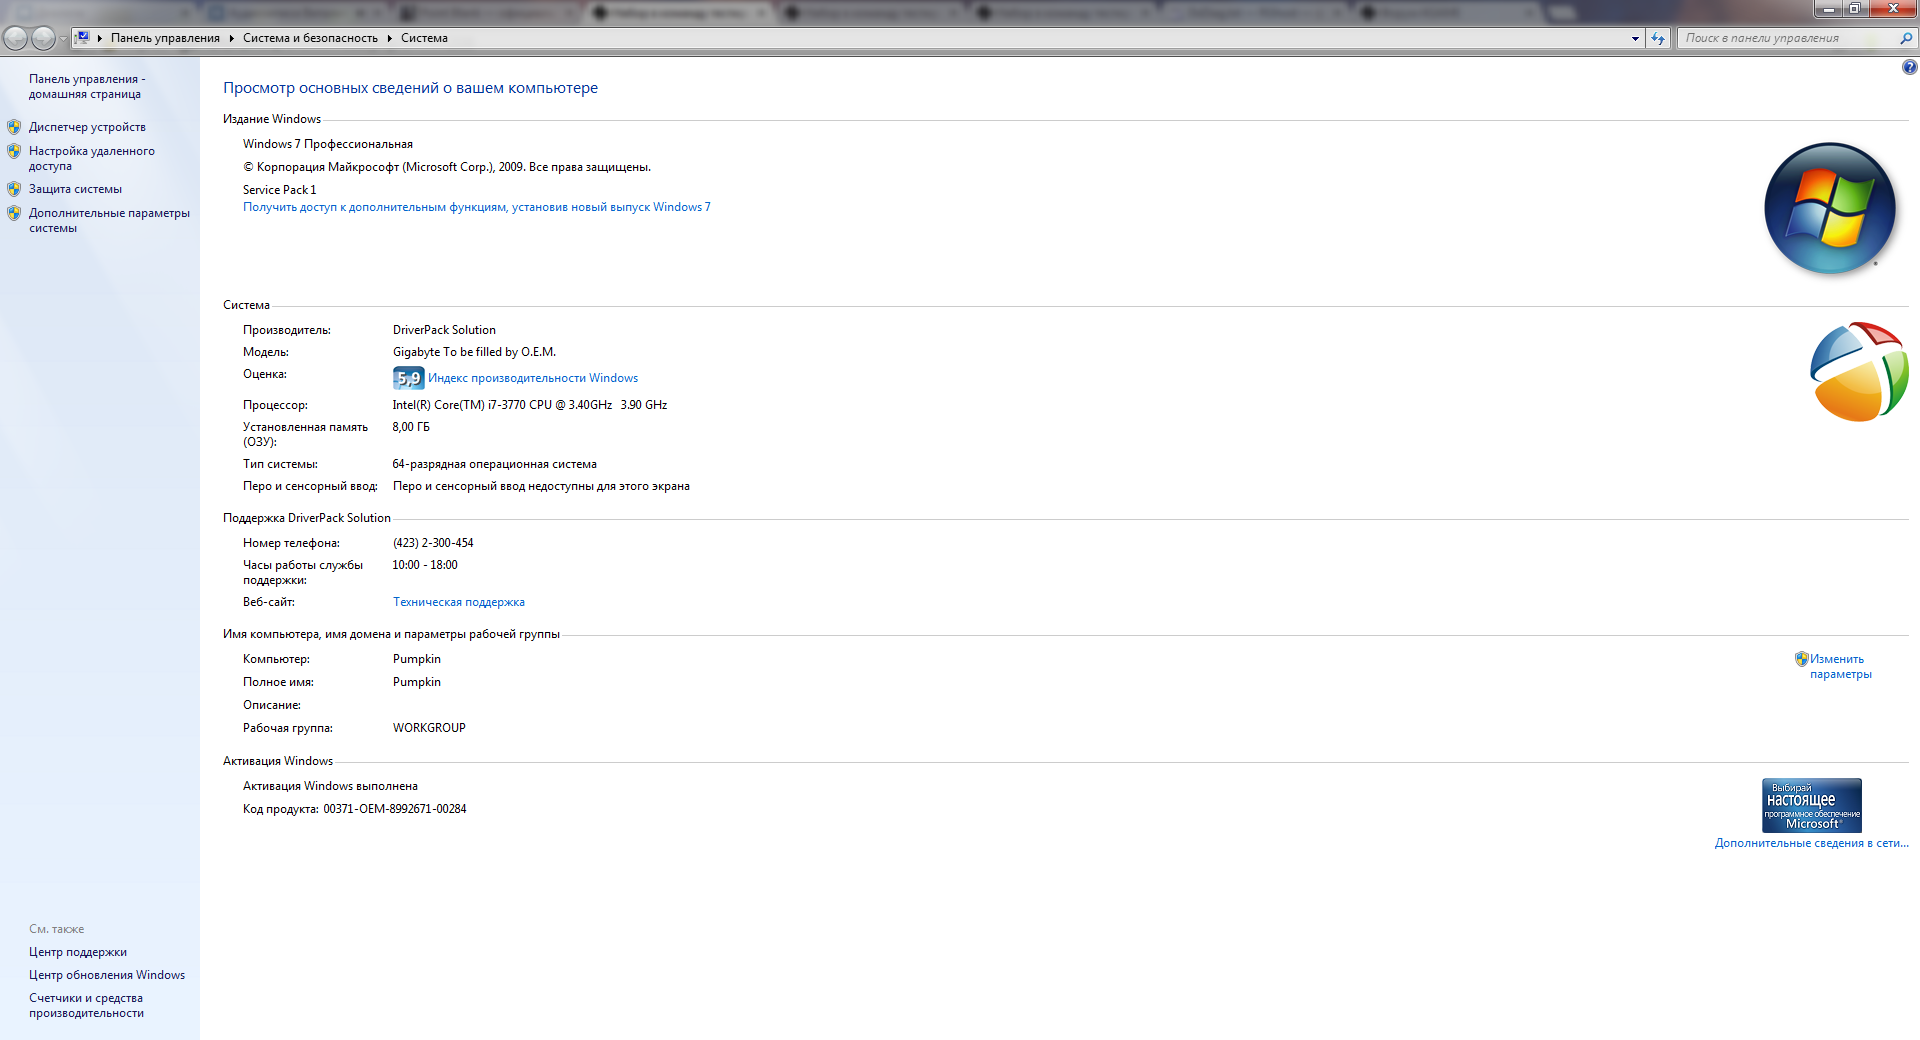Restore down the Система window
Viewport: 1920px width, 1040px height.
point(1855,8)
